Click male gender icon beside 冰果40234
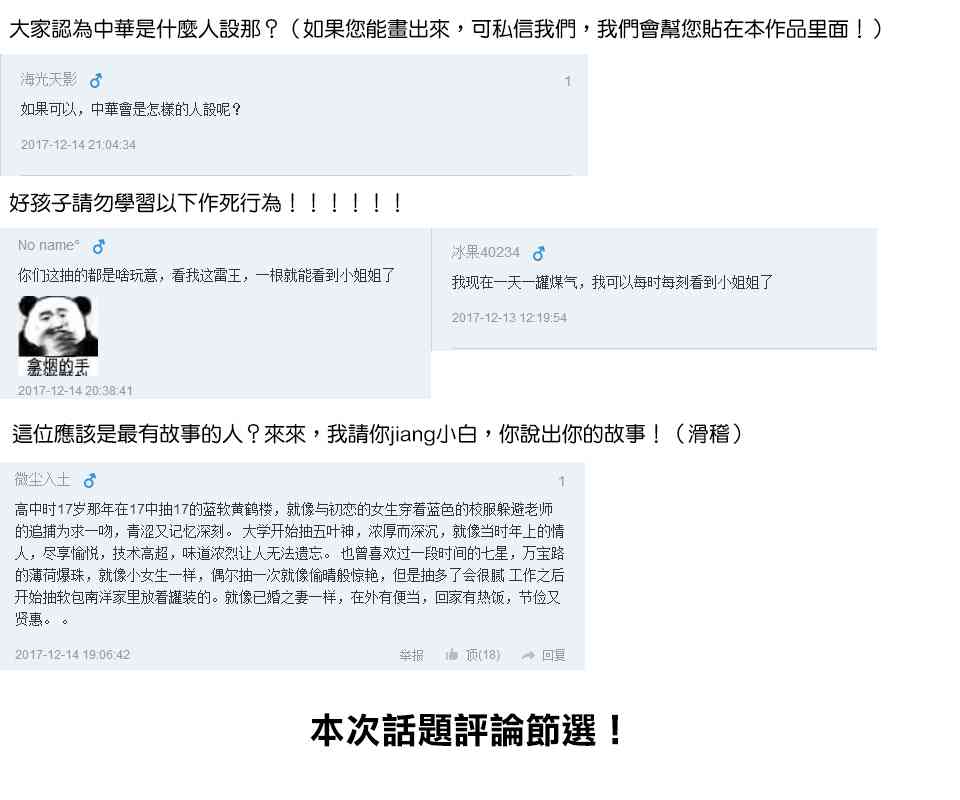960x800 pixels. click(x=539, y=253)
